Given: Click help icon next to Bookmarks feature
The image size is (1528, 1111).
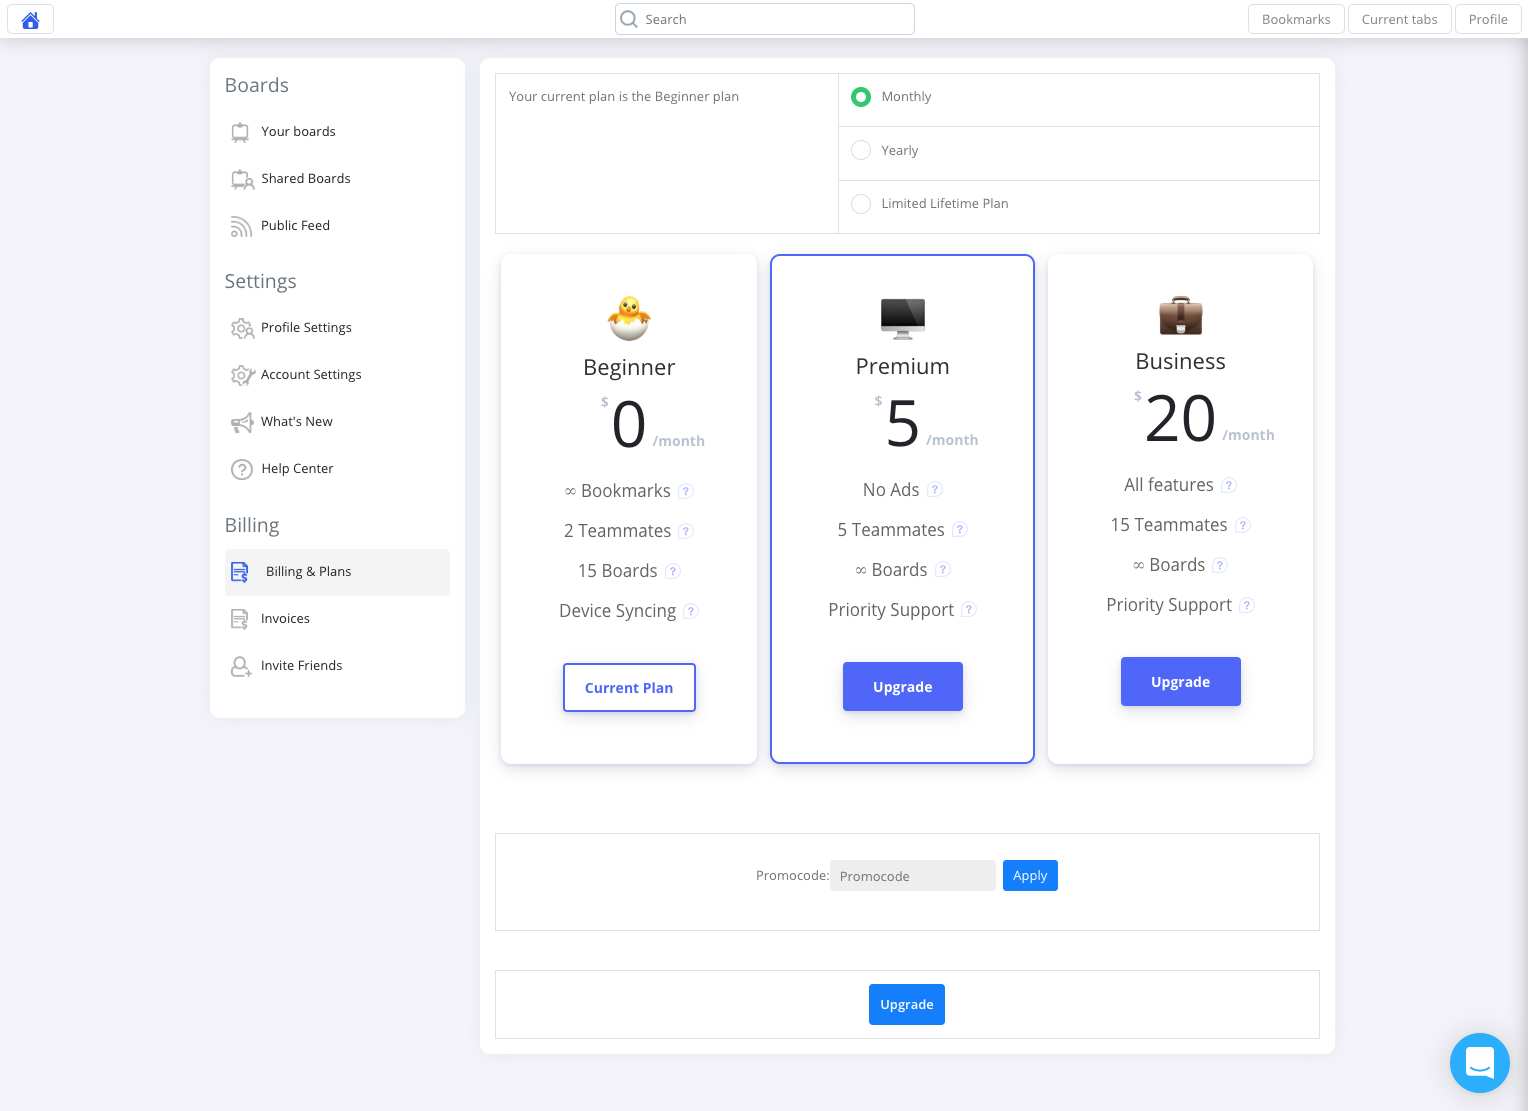Looking at the screenshot, I should coord(686,491).
